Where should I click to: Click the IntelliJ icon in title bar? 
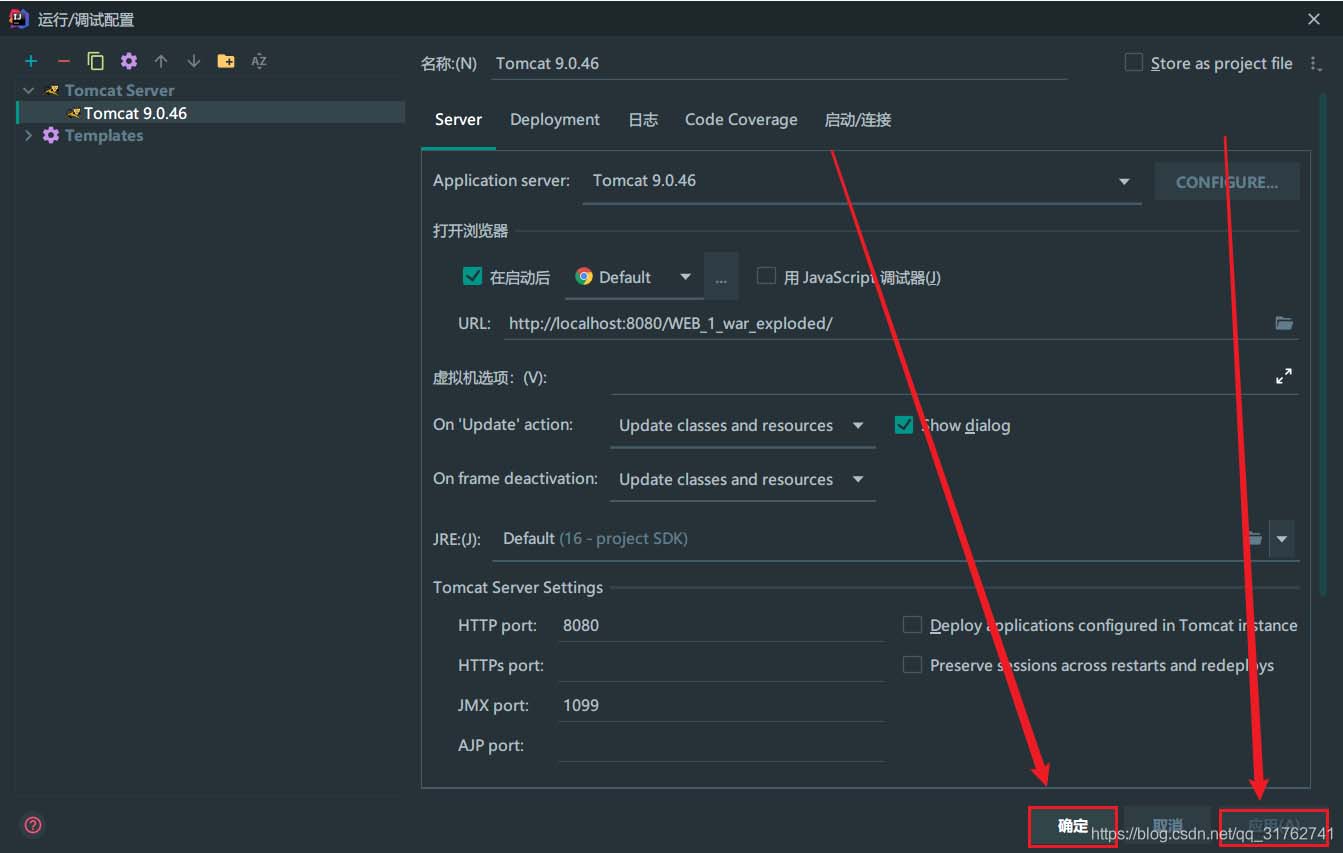pyautogui.click(x=19, y=18)
